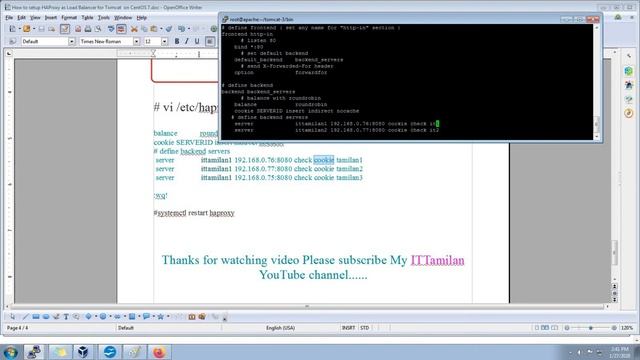The width and height of the screenshot is (640, 360).
Task: Click the PuTTY terminal window vertical scrollbar
Action: coord(597,82)
